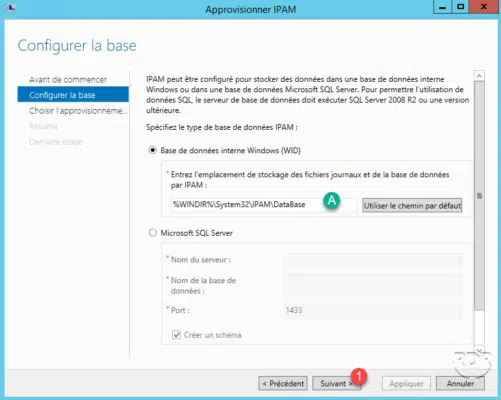Click the Appliquer button

[x=406, y=384]
